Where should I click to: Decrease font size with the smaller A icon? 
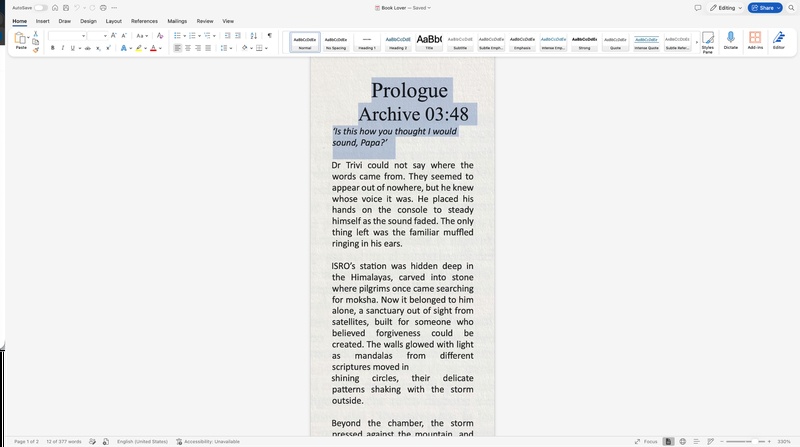click(124, 36)
